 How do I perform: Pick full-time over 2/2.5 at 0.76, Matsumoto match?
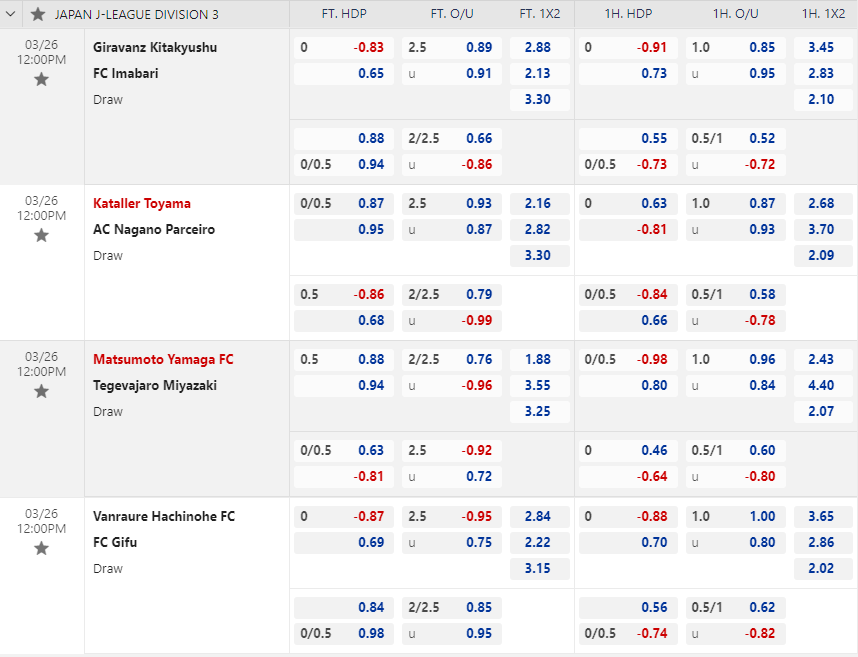pos(451,359)
